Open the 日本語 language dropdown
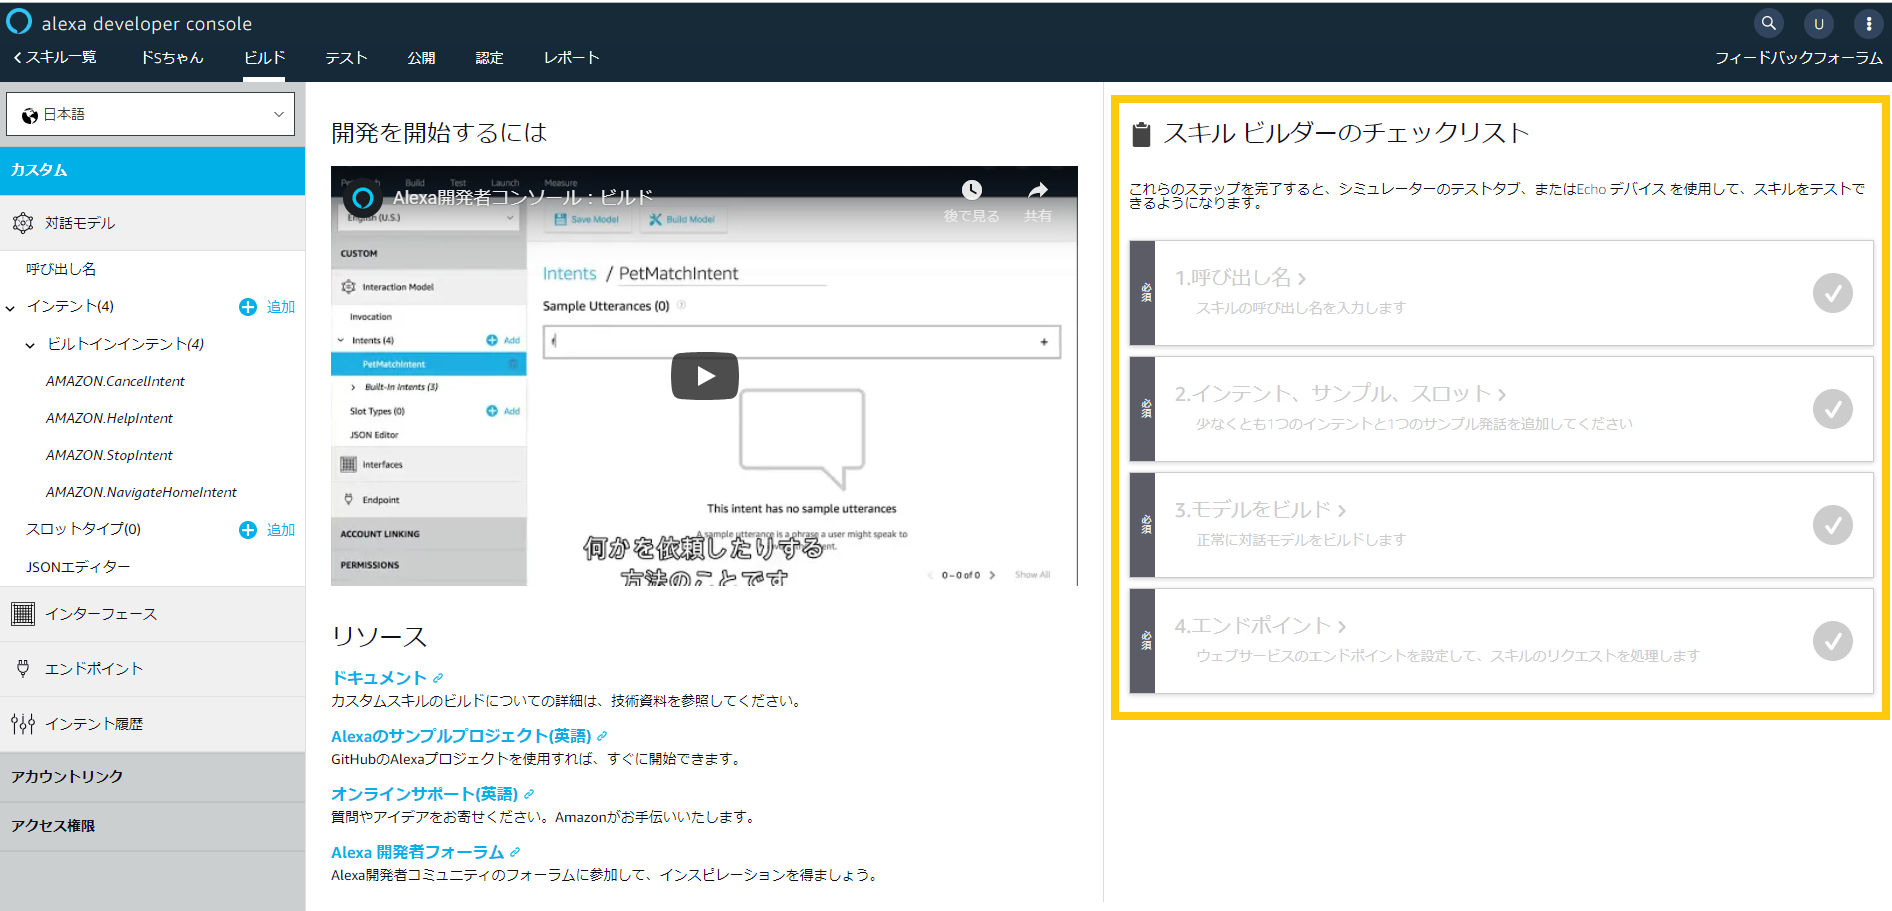 pos(151,114)
